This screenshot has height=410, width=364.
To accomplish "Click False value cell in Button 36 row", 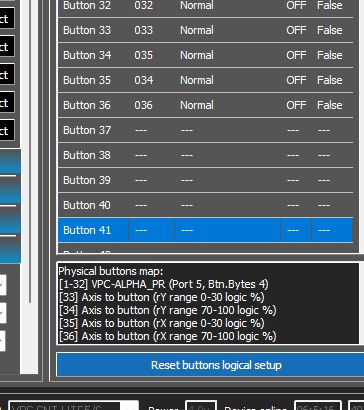I will click(x=330, y=105).
